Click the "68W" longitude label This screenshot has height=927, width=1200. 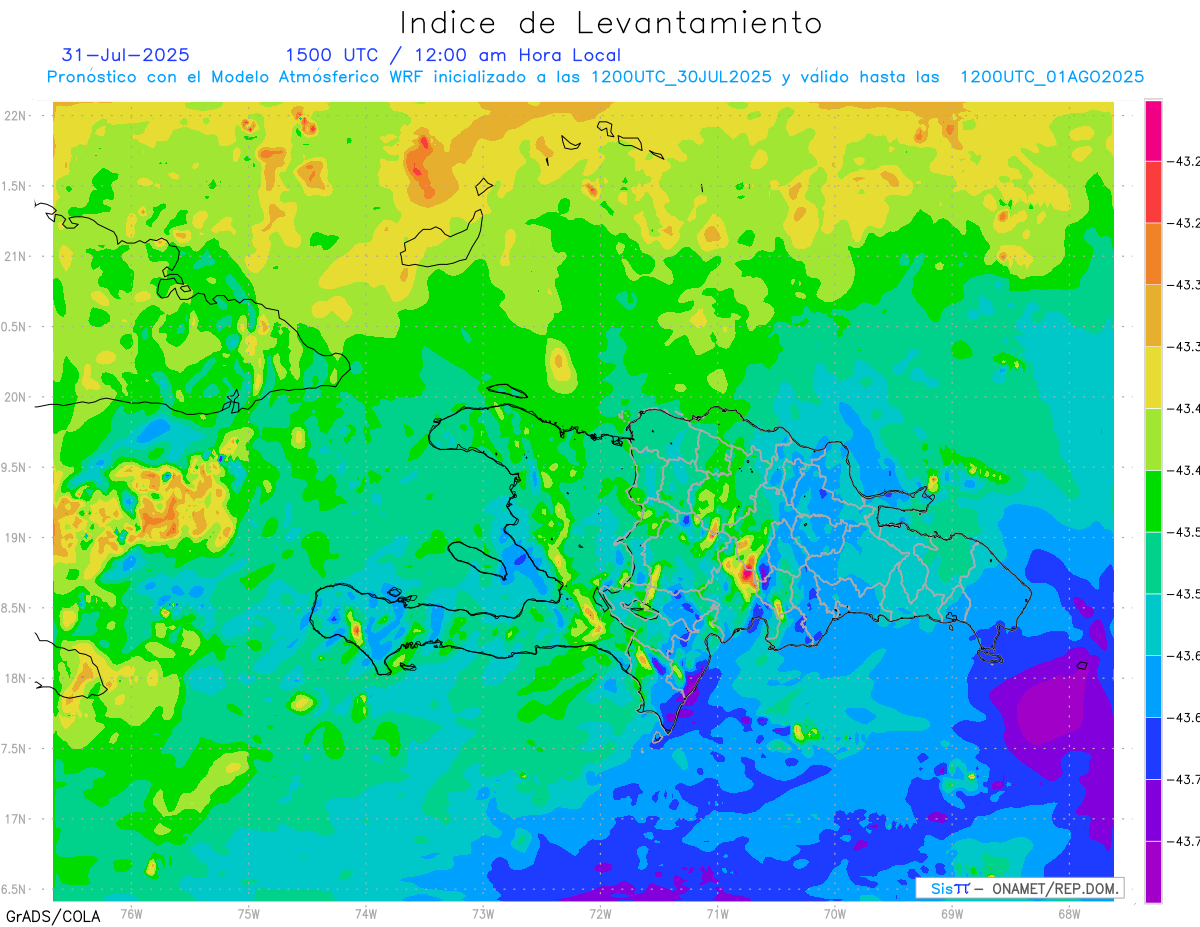point(1068,913)
